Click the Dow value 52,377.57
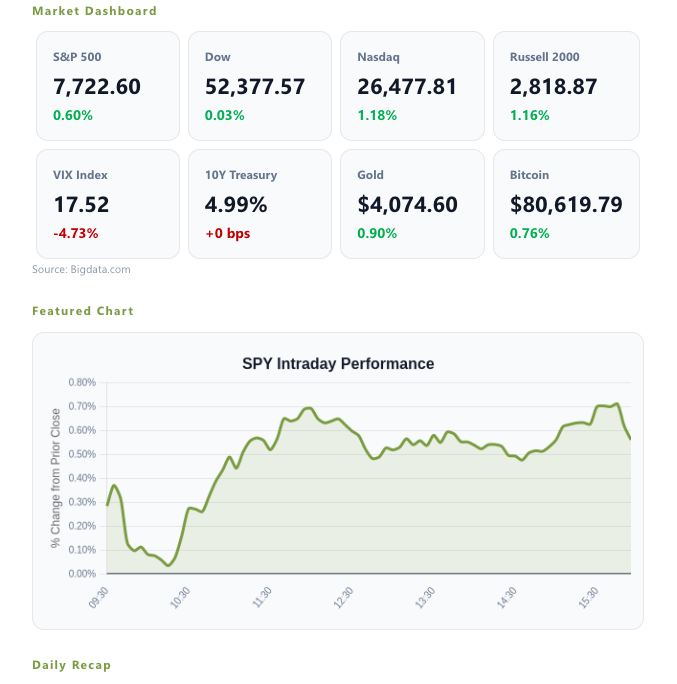The image size is (677, 684). (x=255, y=87)
